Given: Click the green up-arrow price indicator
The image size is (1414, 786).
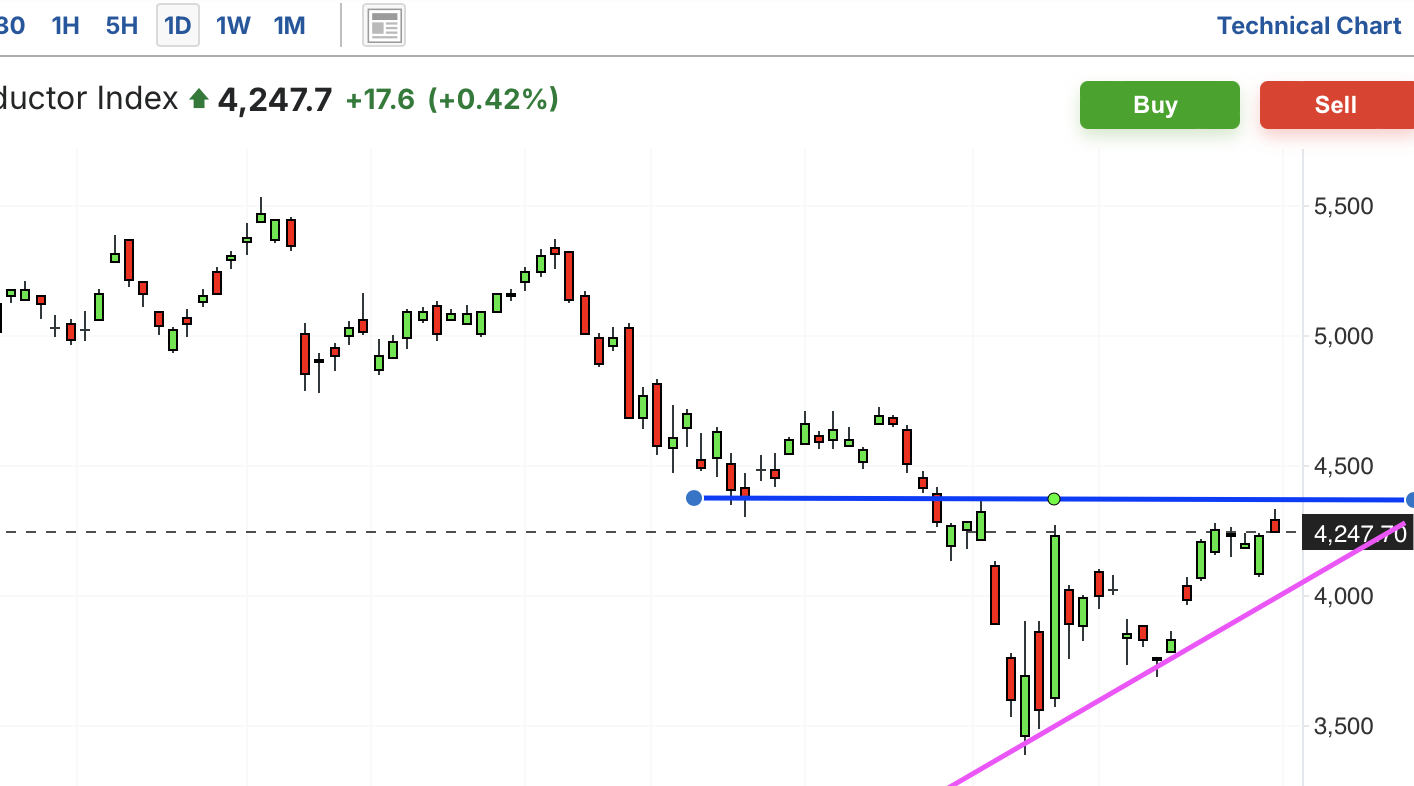Looking at the screenshot, I should point(198,99).
